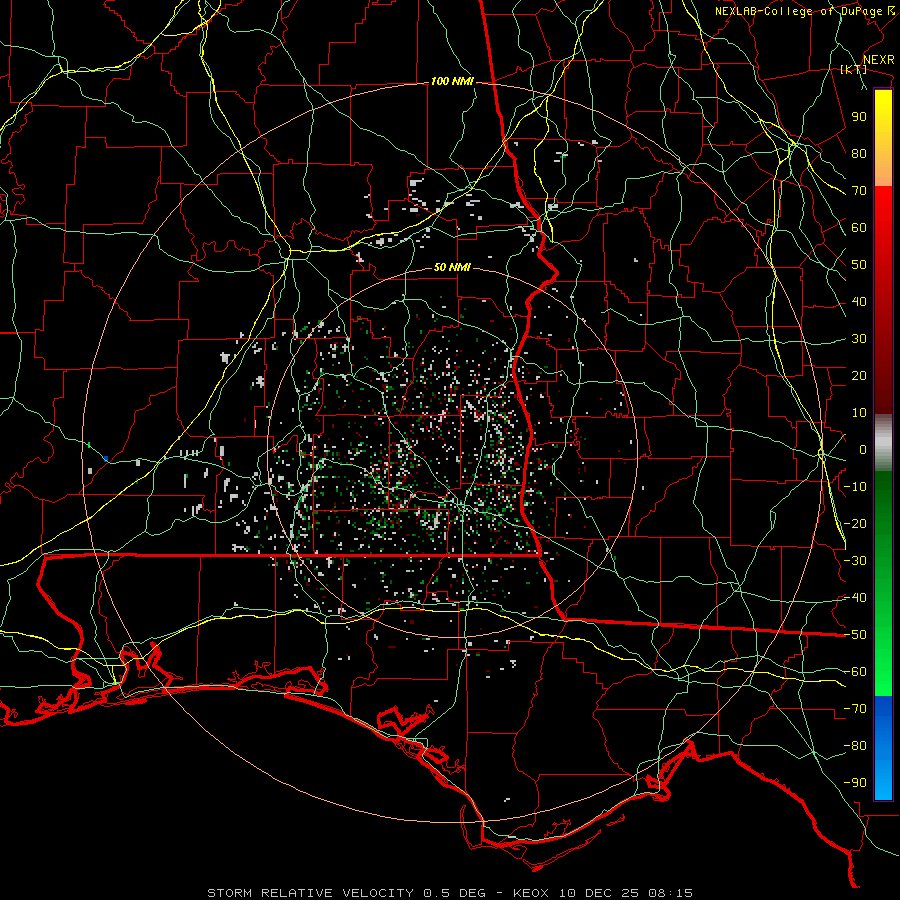
Task: Click the "KEOX" radar site identifier
Action: pyautogui.click(x=532, y=893)
